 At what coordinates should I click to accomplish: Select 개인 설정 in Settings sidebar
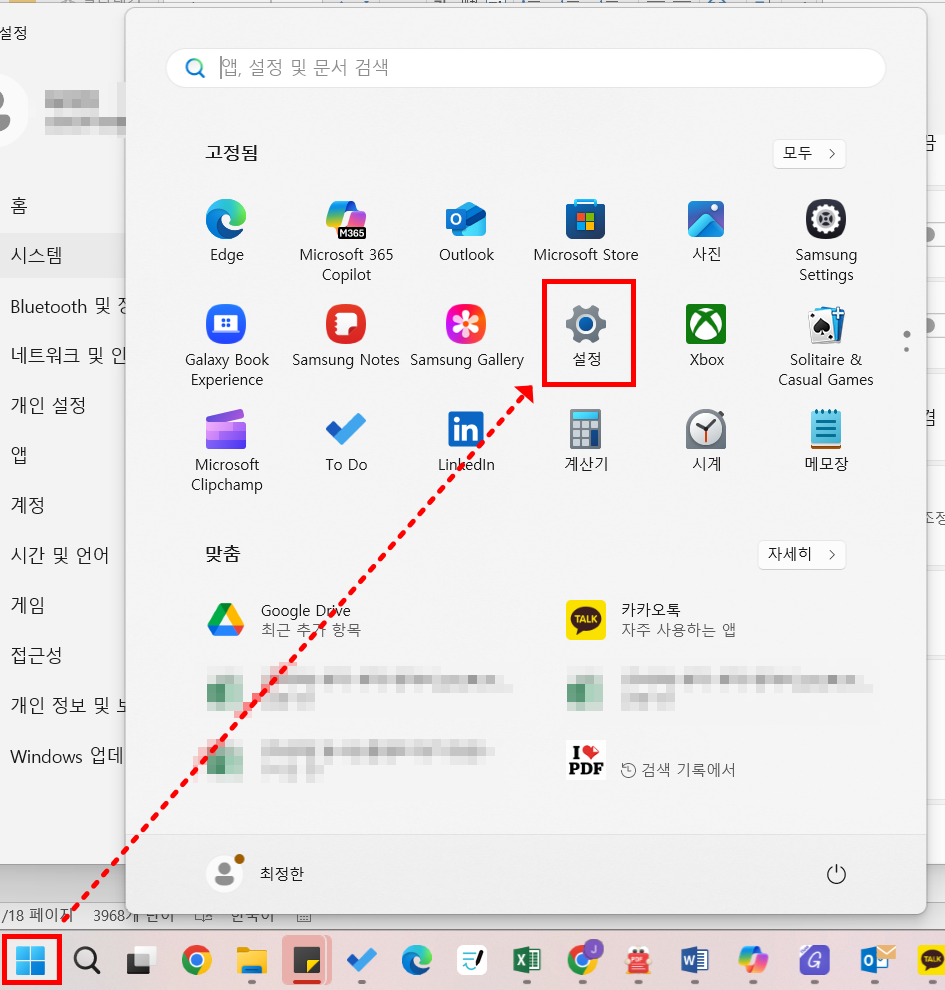48,405
